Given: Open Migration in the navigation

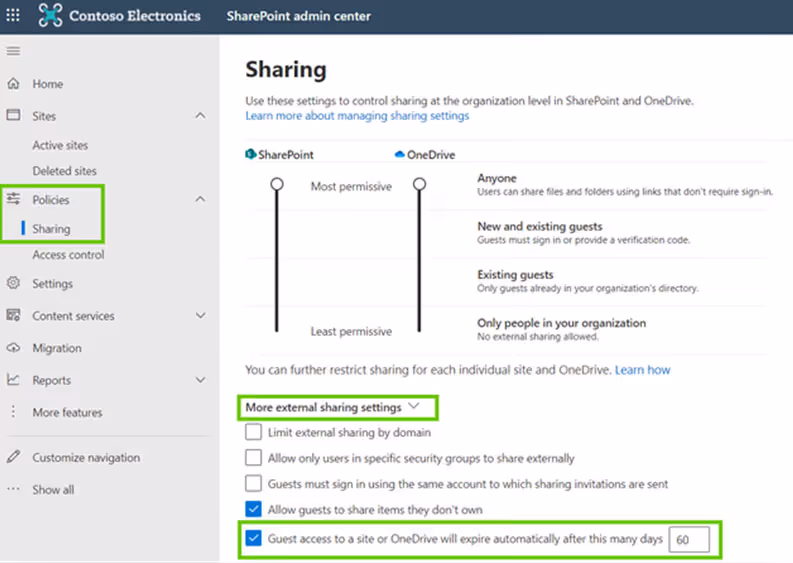Looking at the screenshot, I should tap(57, 348).
